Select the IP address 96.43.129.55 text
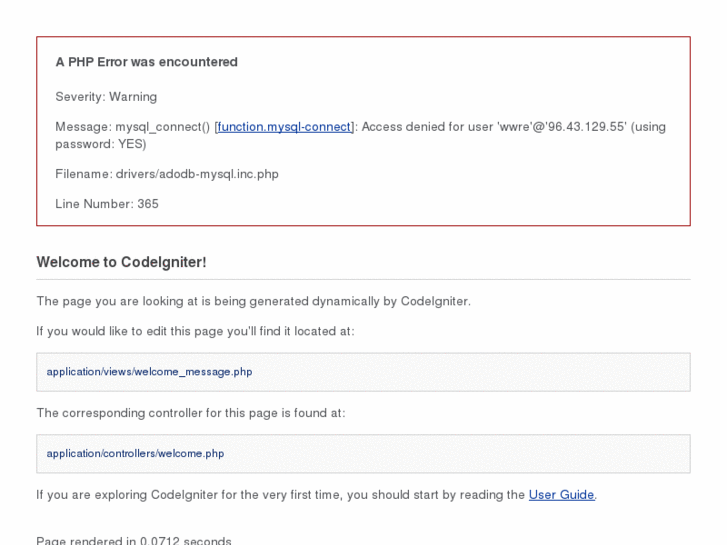This screenshot has width=727, height=545. (588, 127)
